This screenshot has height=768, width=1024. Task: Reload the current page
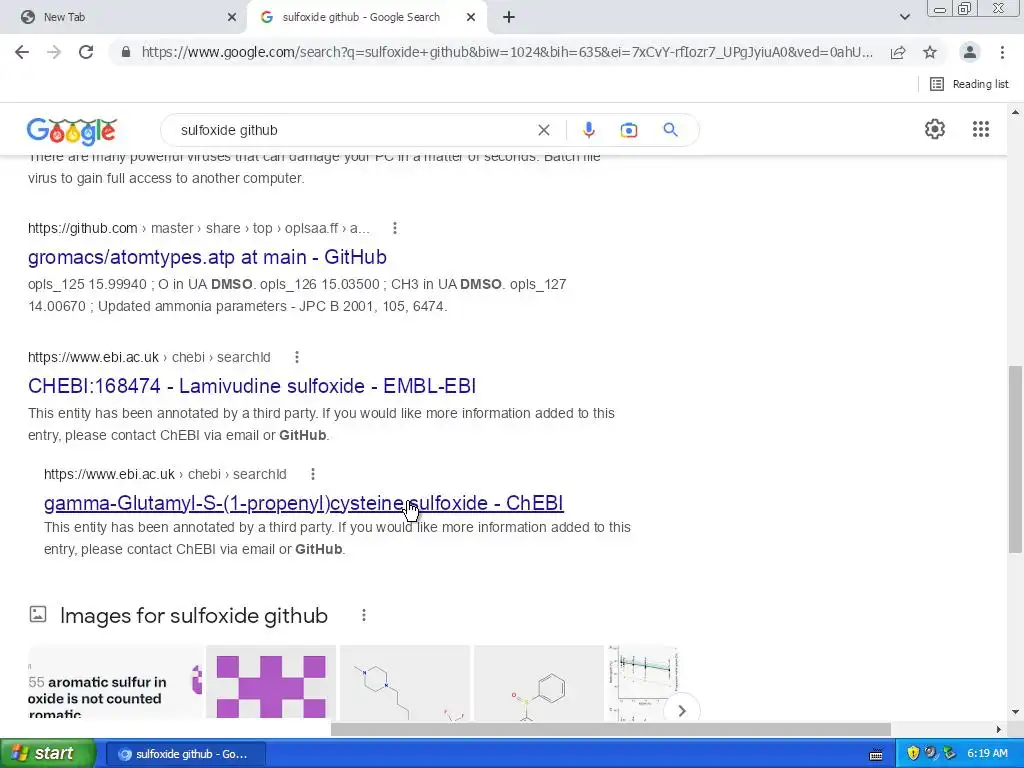(86, 52)
